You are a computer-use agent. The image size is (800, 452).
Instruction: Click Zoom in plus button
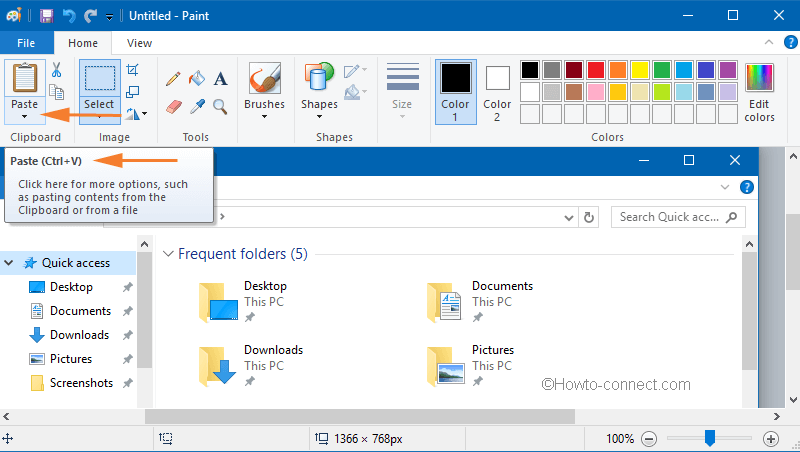click(x=771, y=439)
